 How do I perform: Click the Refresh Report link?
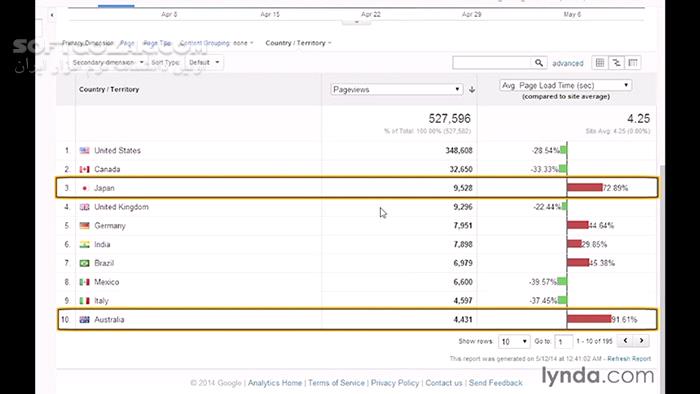point(629,359)
